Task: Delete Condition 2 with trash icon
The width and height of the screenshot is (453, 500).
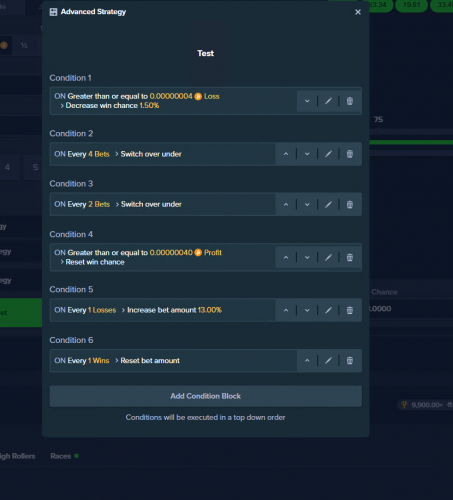Action: (350, 154)
